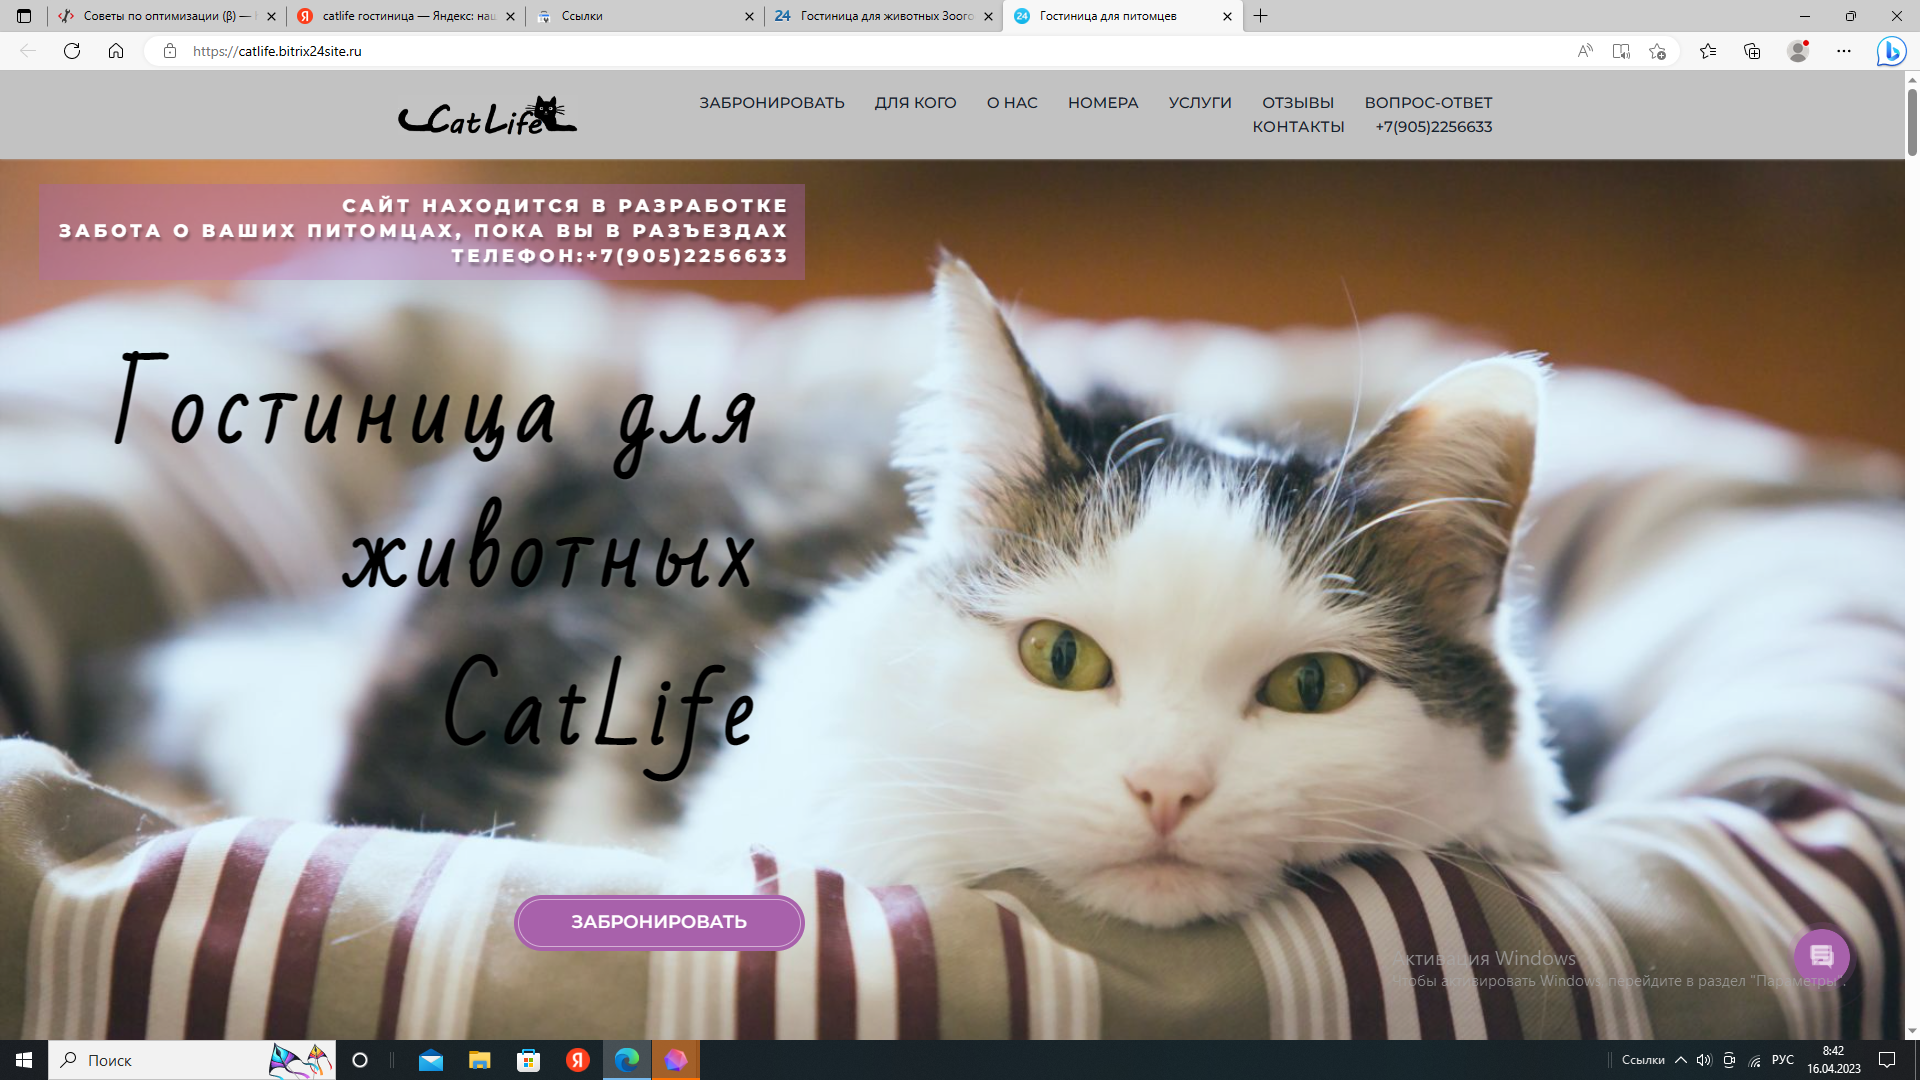Screen dimensions: 1920x1080
Task: Launch Bing chat sidebar icon
Action: [1891, 51]
